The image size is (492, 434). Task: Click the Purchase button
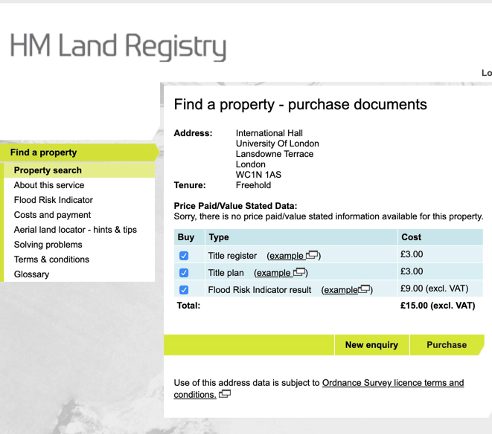tap(446, 345)
